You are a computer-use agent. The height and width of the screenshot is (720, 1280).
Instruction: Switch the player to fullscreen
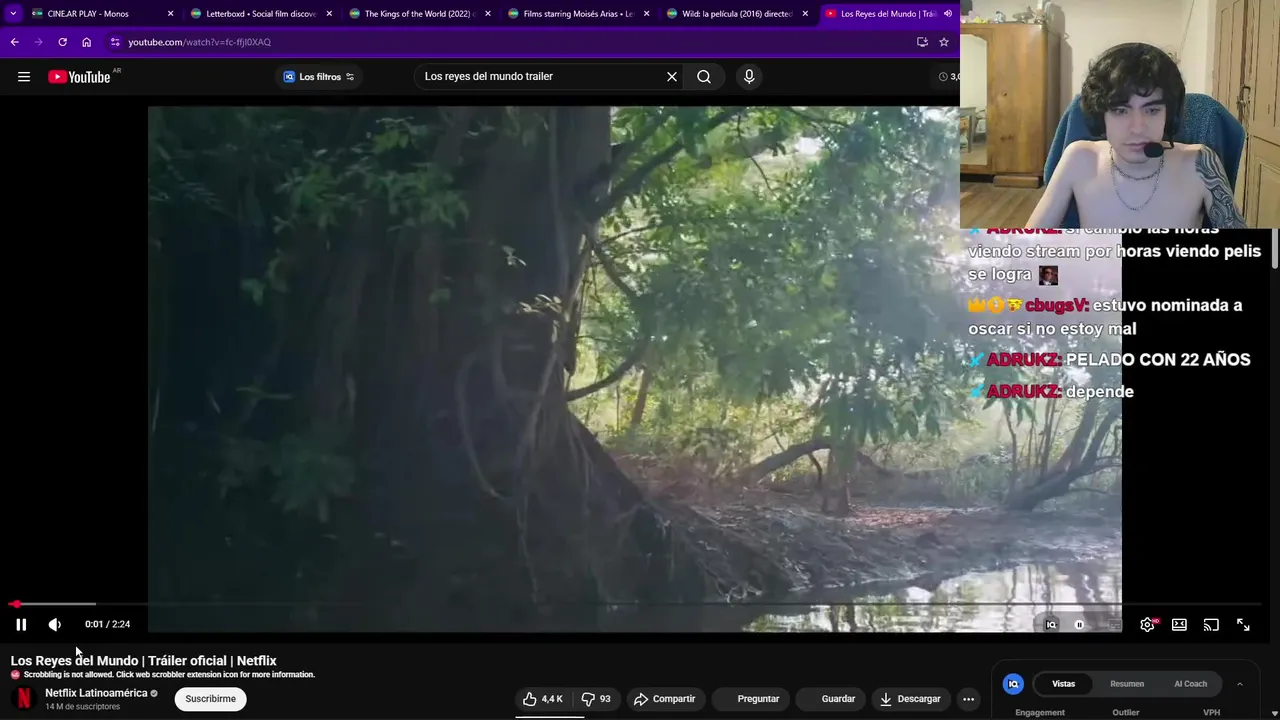click(1243, 625)
